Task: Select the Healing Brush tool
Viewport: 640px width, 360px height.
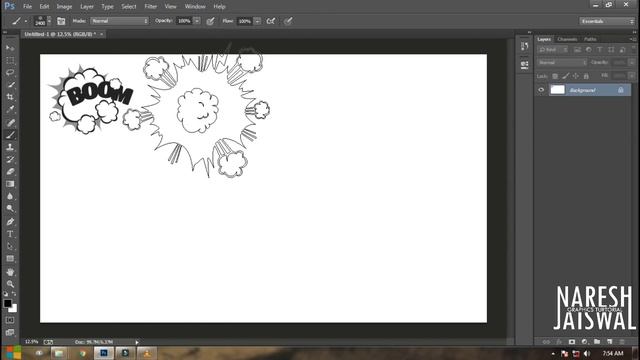Action: coord(10,122)
